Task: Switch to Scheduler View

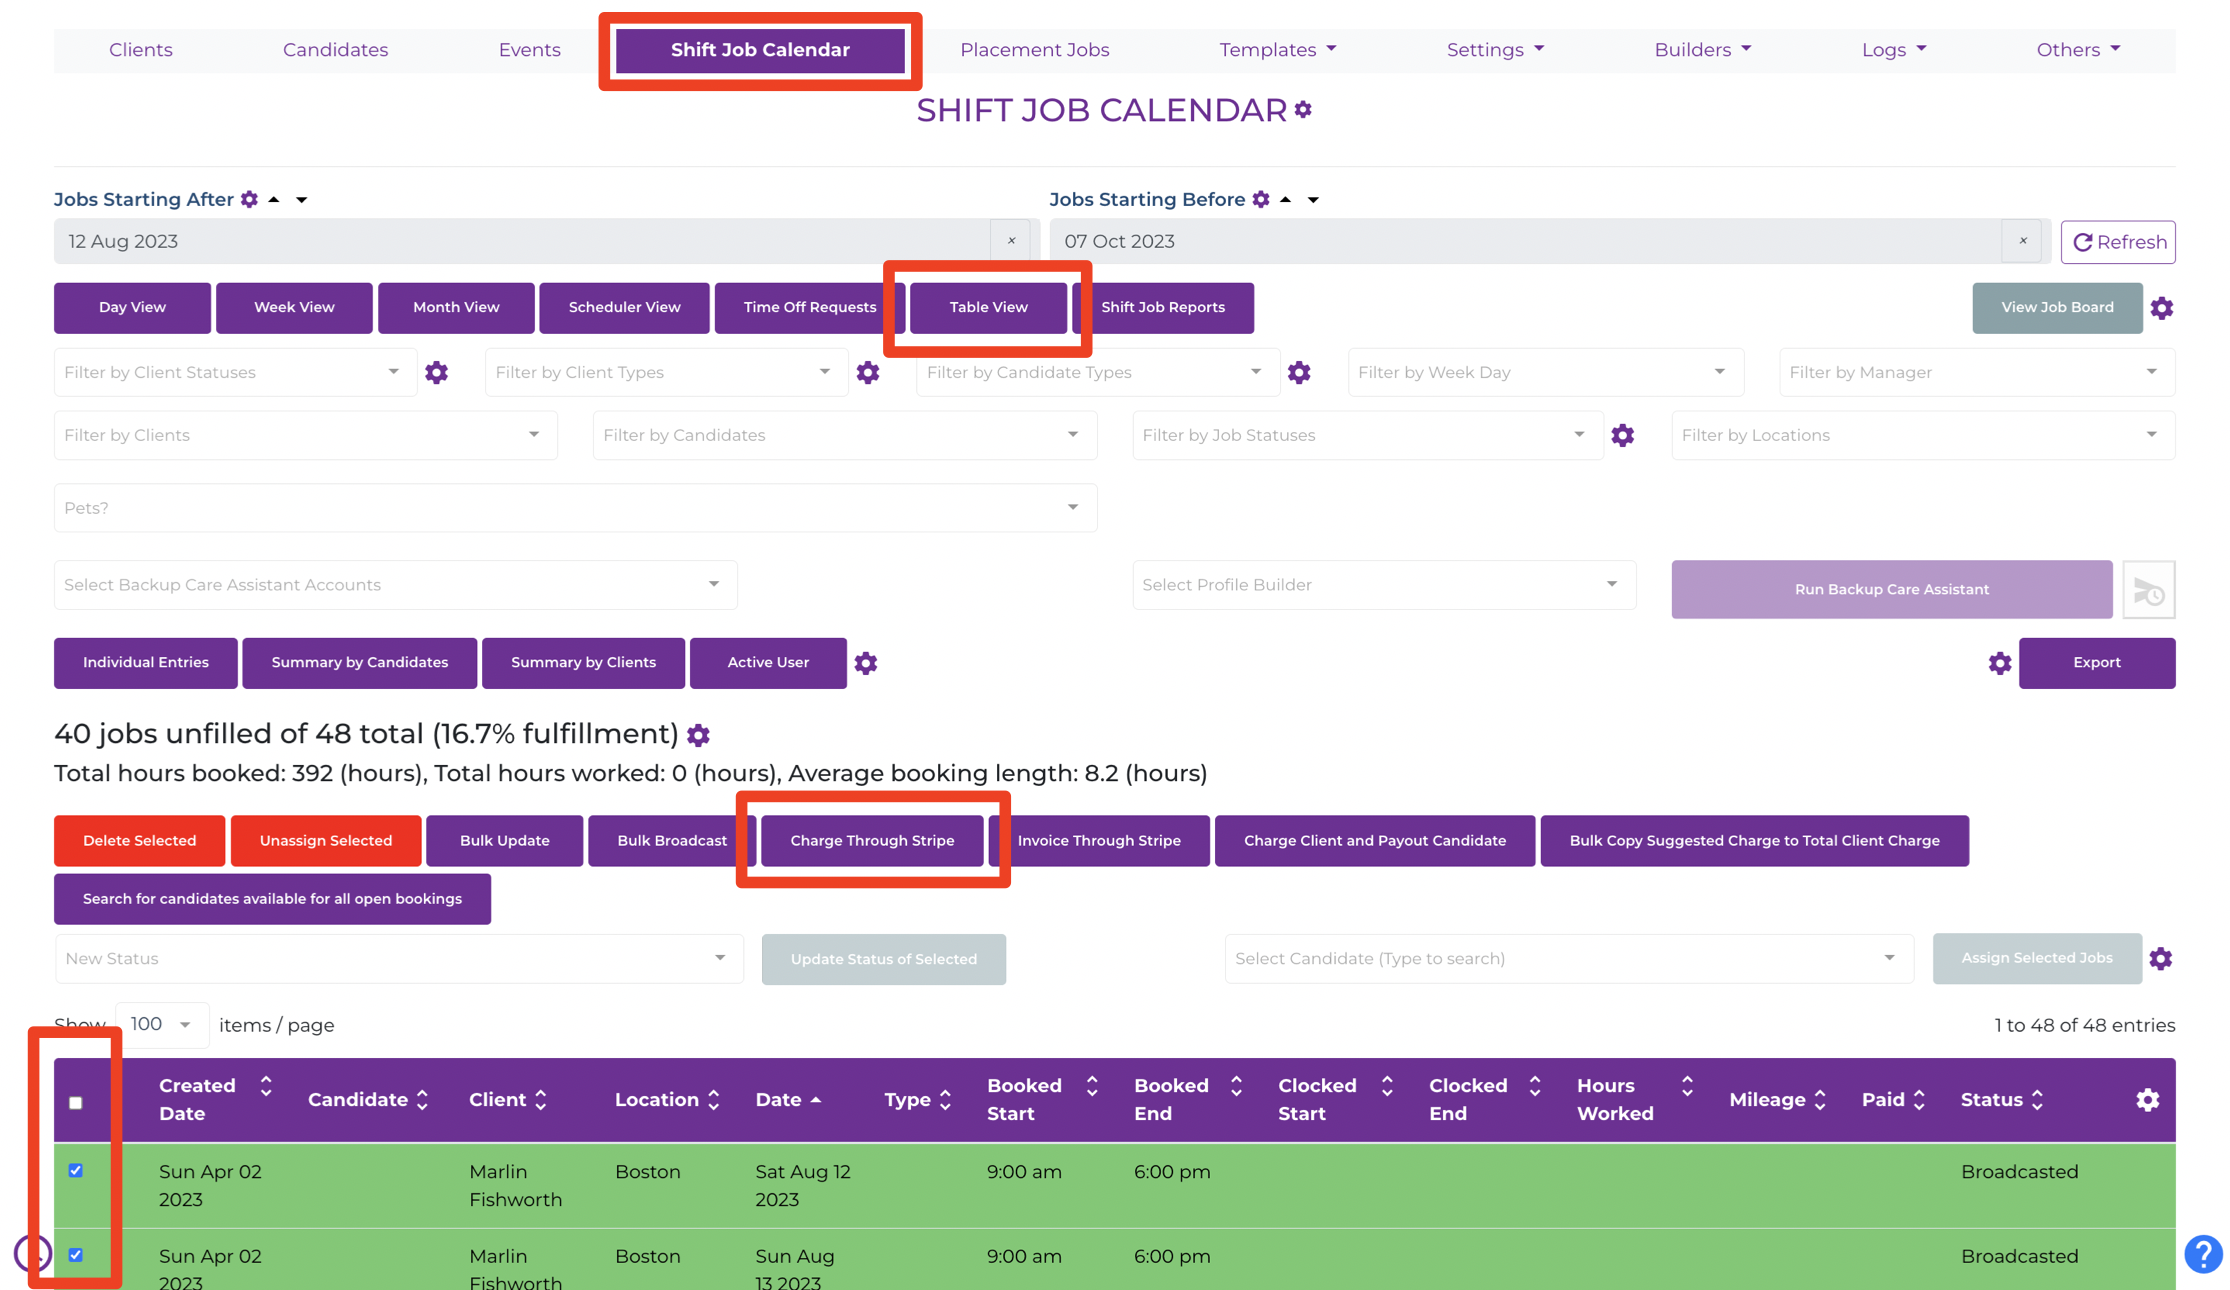Action: [624, 308]
